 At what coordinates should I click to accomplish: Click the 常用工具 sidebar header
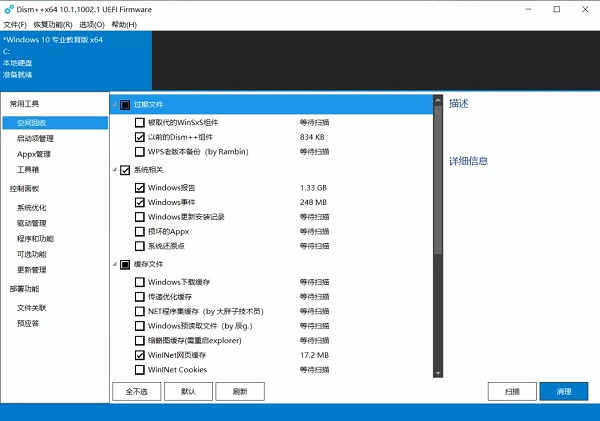(x=24, y=103)
